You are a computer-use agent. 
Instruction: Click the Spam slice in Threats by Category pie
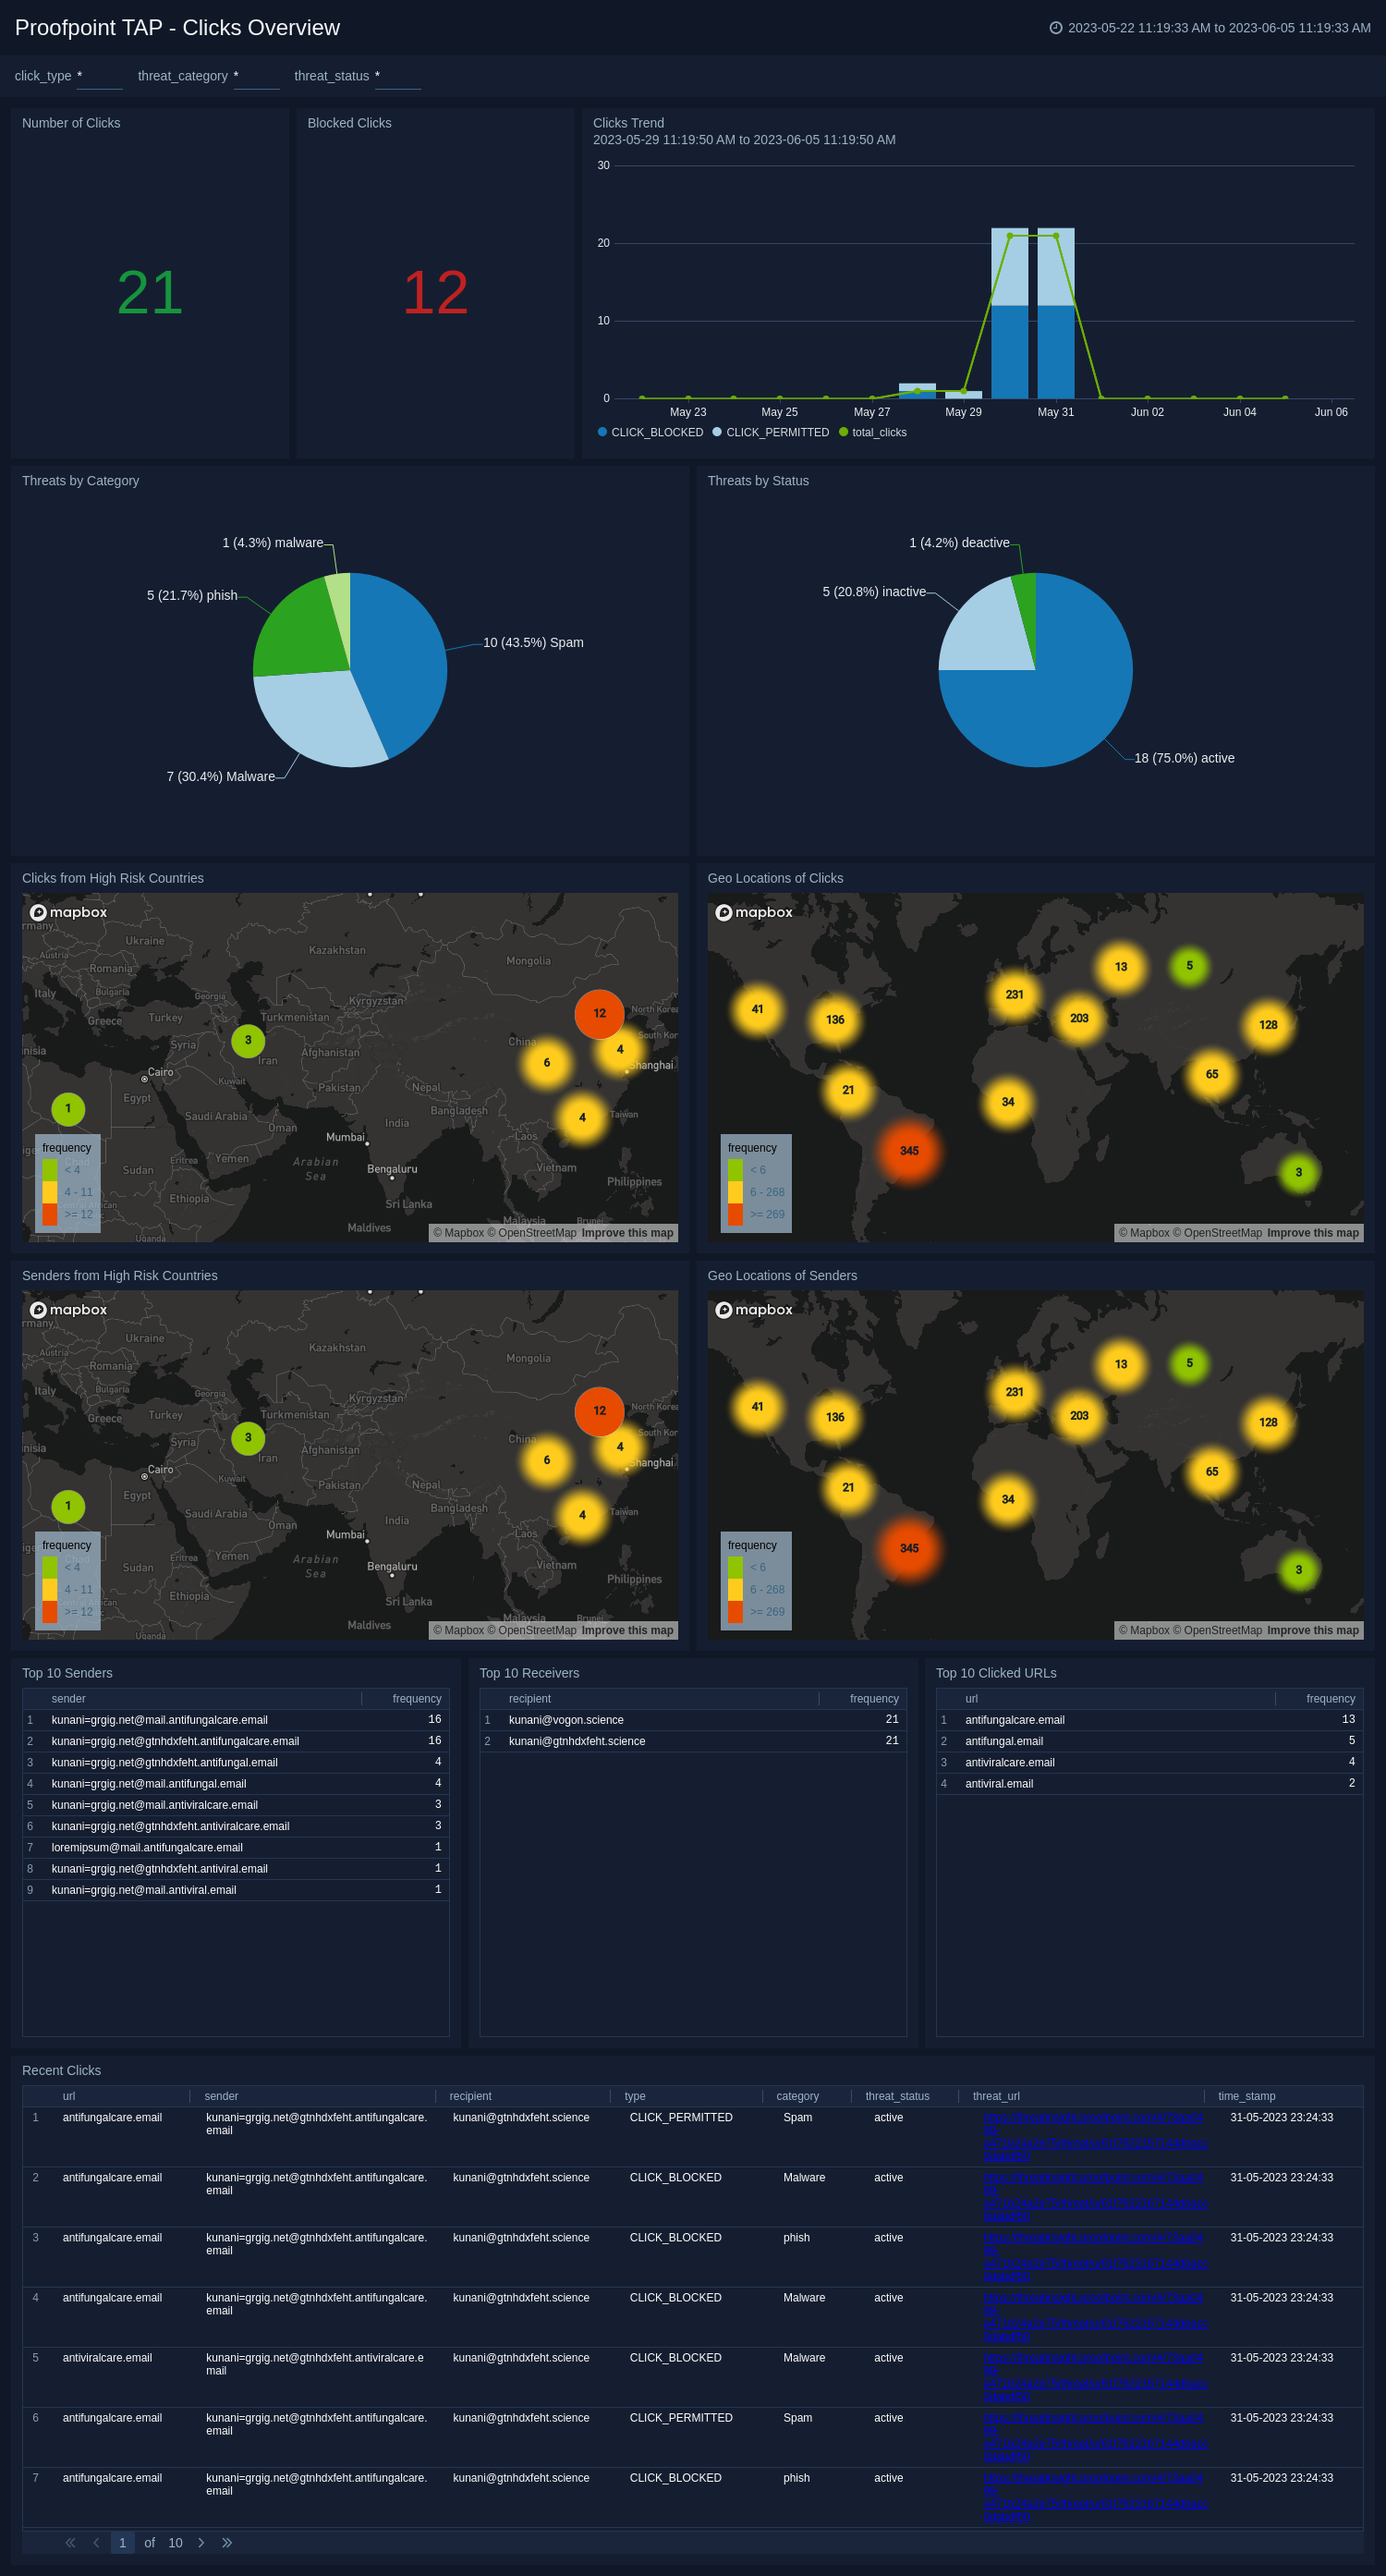click(x=400, y=650)
